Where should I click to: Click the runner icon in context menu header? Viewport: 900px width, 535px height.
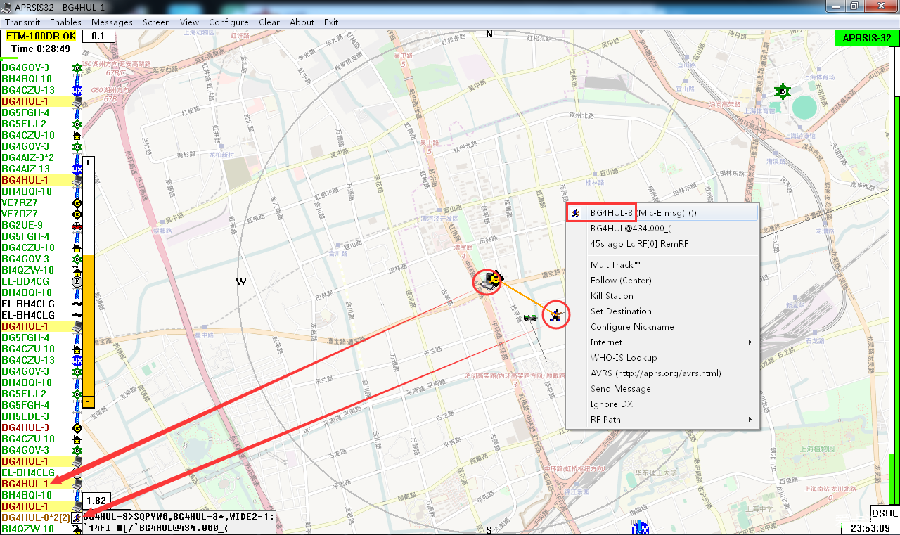click(x=575, y=213)
